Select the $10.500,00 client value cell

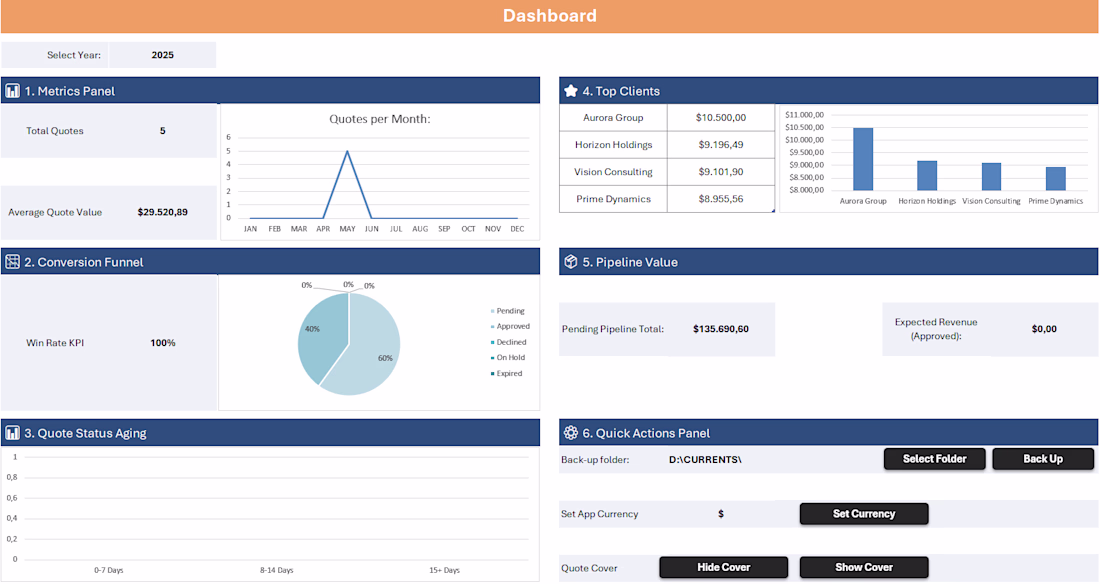click(x=720, y=118)
